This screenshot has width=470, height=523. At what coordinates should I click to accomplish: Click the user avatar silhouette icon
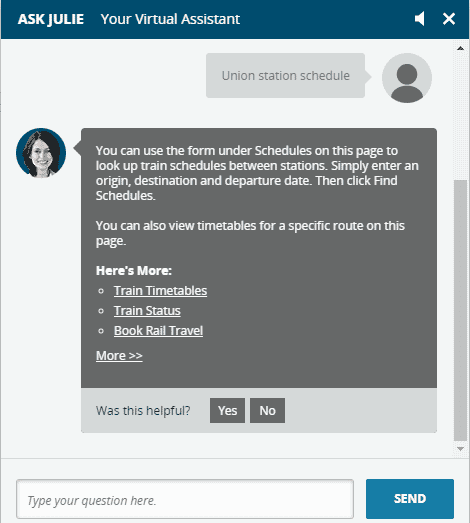pos(407,78)
